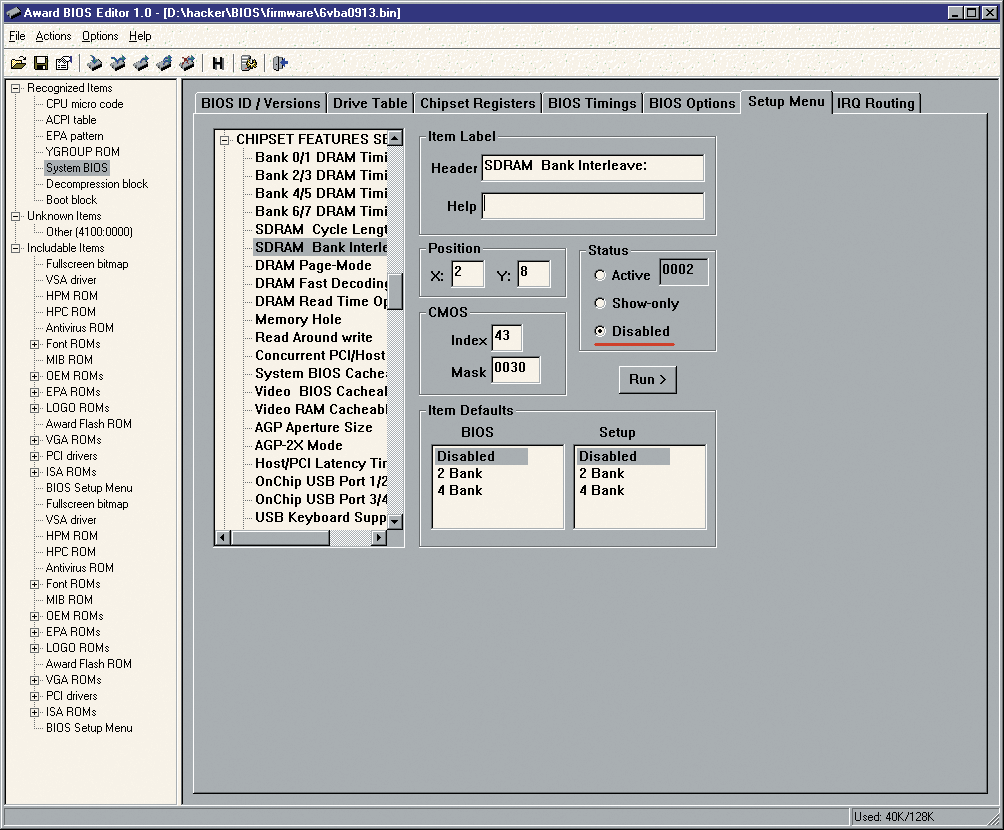Open the Help menu
Viewport: 1004px width, 830px height.
point(140,36)
